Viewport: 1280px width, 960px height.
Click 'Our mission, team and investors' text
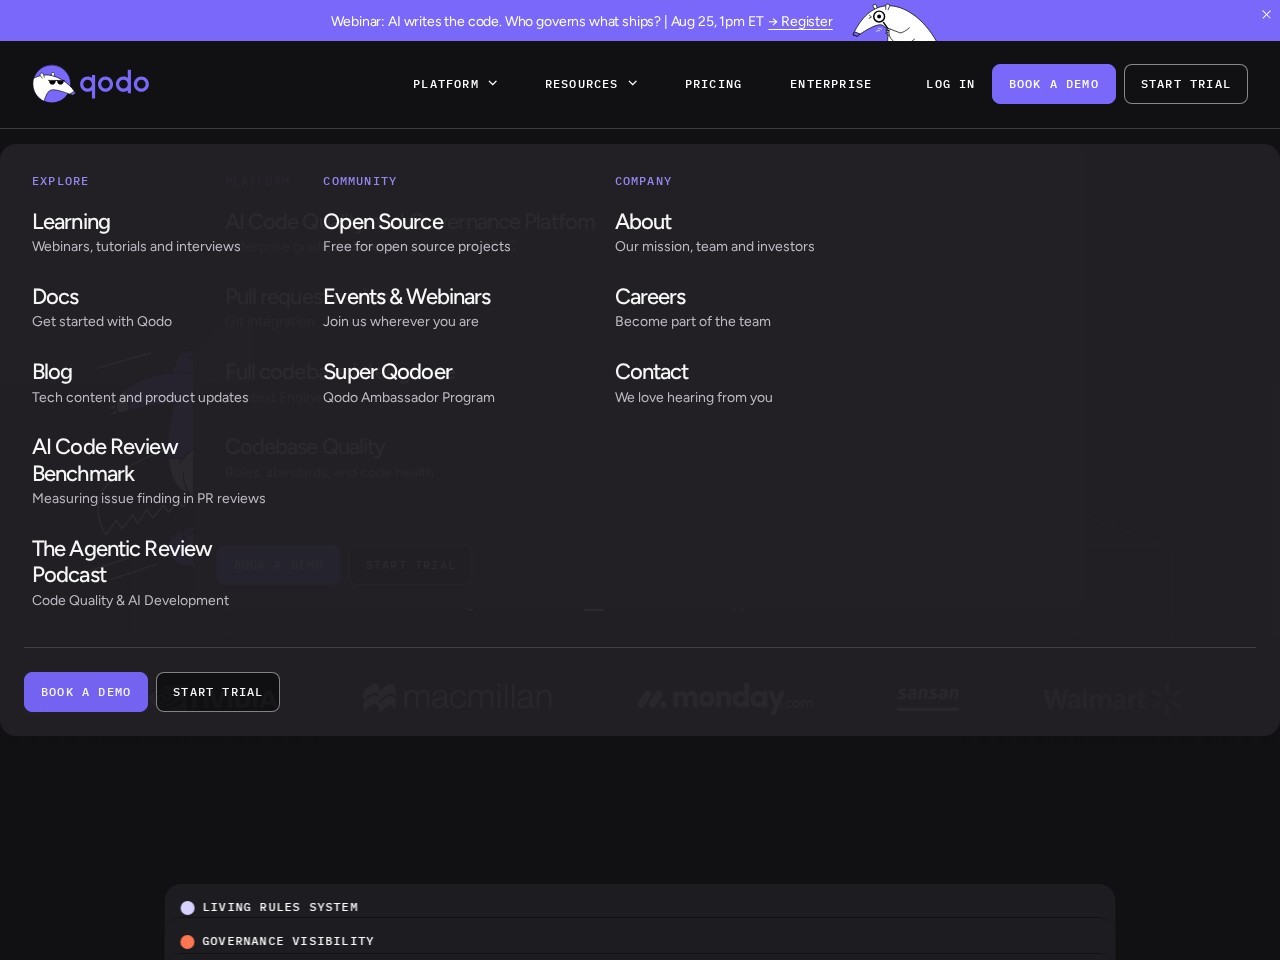[715, 246]
